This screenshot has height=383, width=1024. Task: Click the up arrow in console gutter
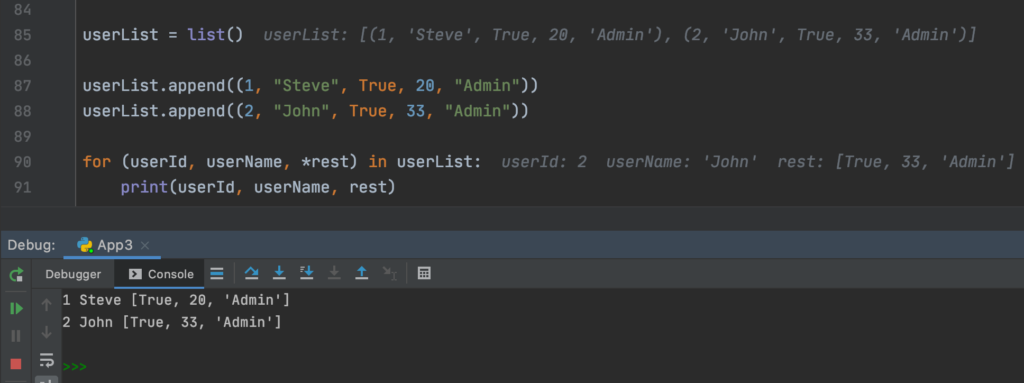click(x=46, y=305)
